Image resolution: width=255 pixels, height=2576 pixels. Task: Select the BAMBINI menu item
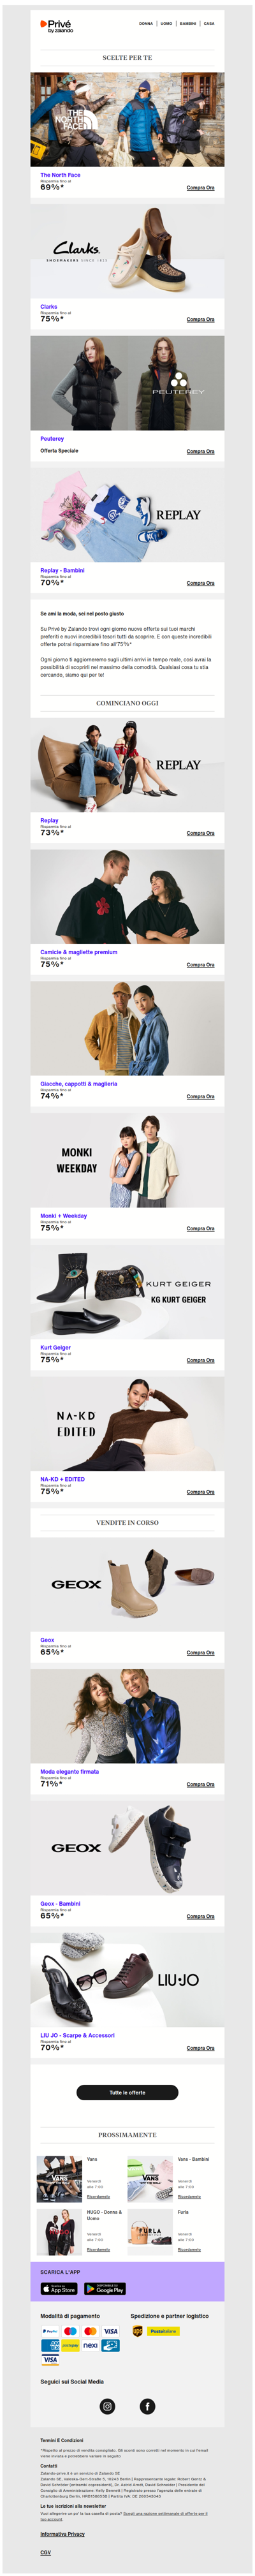188,23
